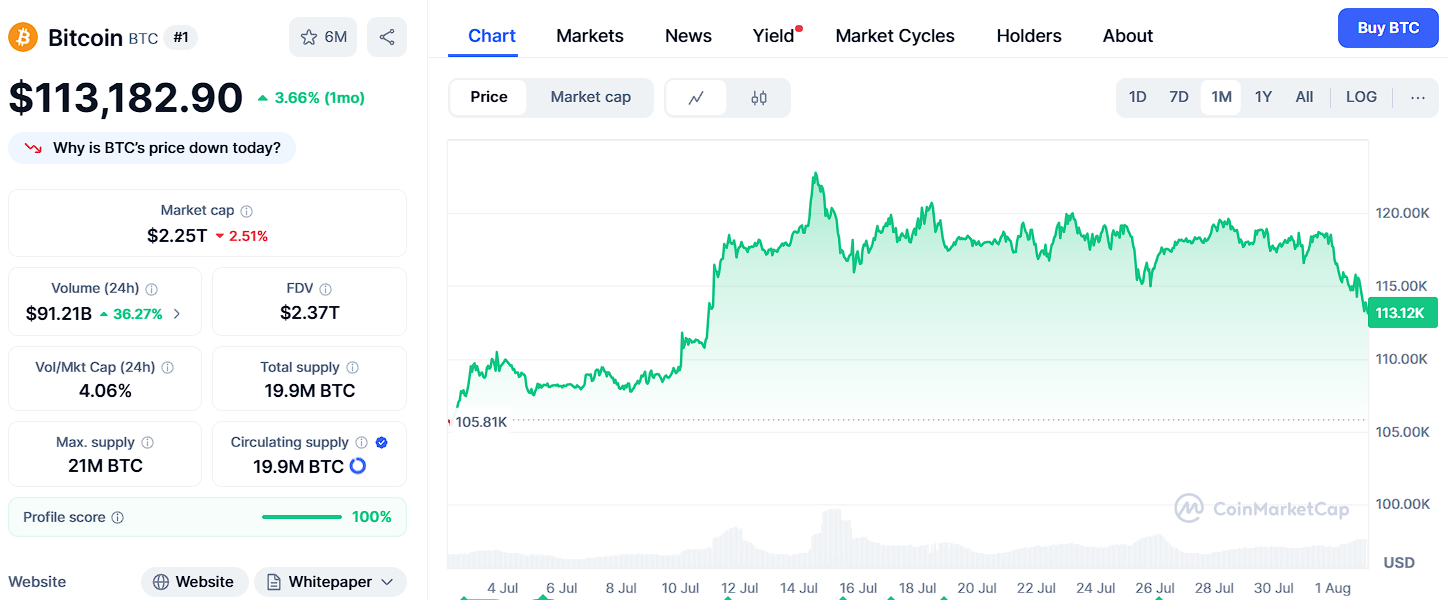Click the 21M BTC max supply value
The height and width of the screenshot is (600, 1448).
(105, 466)
